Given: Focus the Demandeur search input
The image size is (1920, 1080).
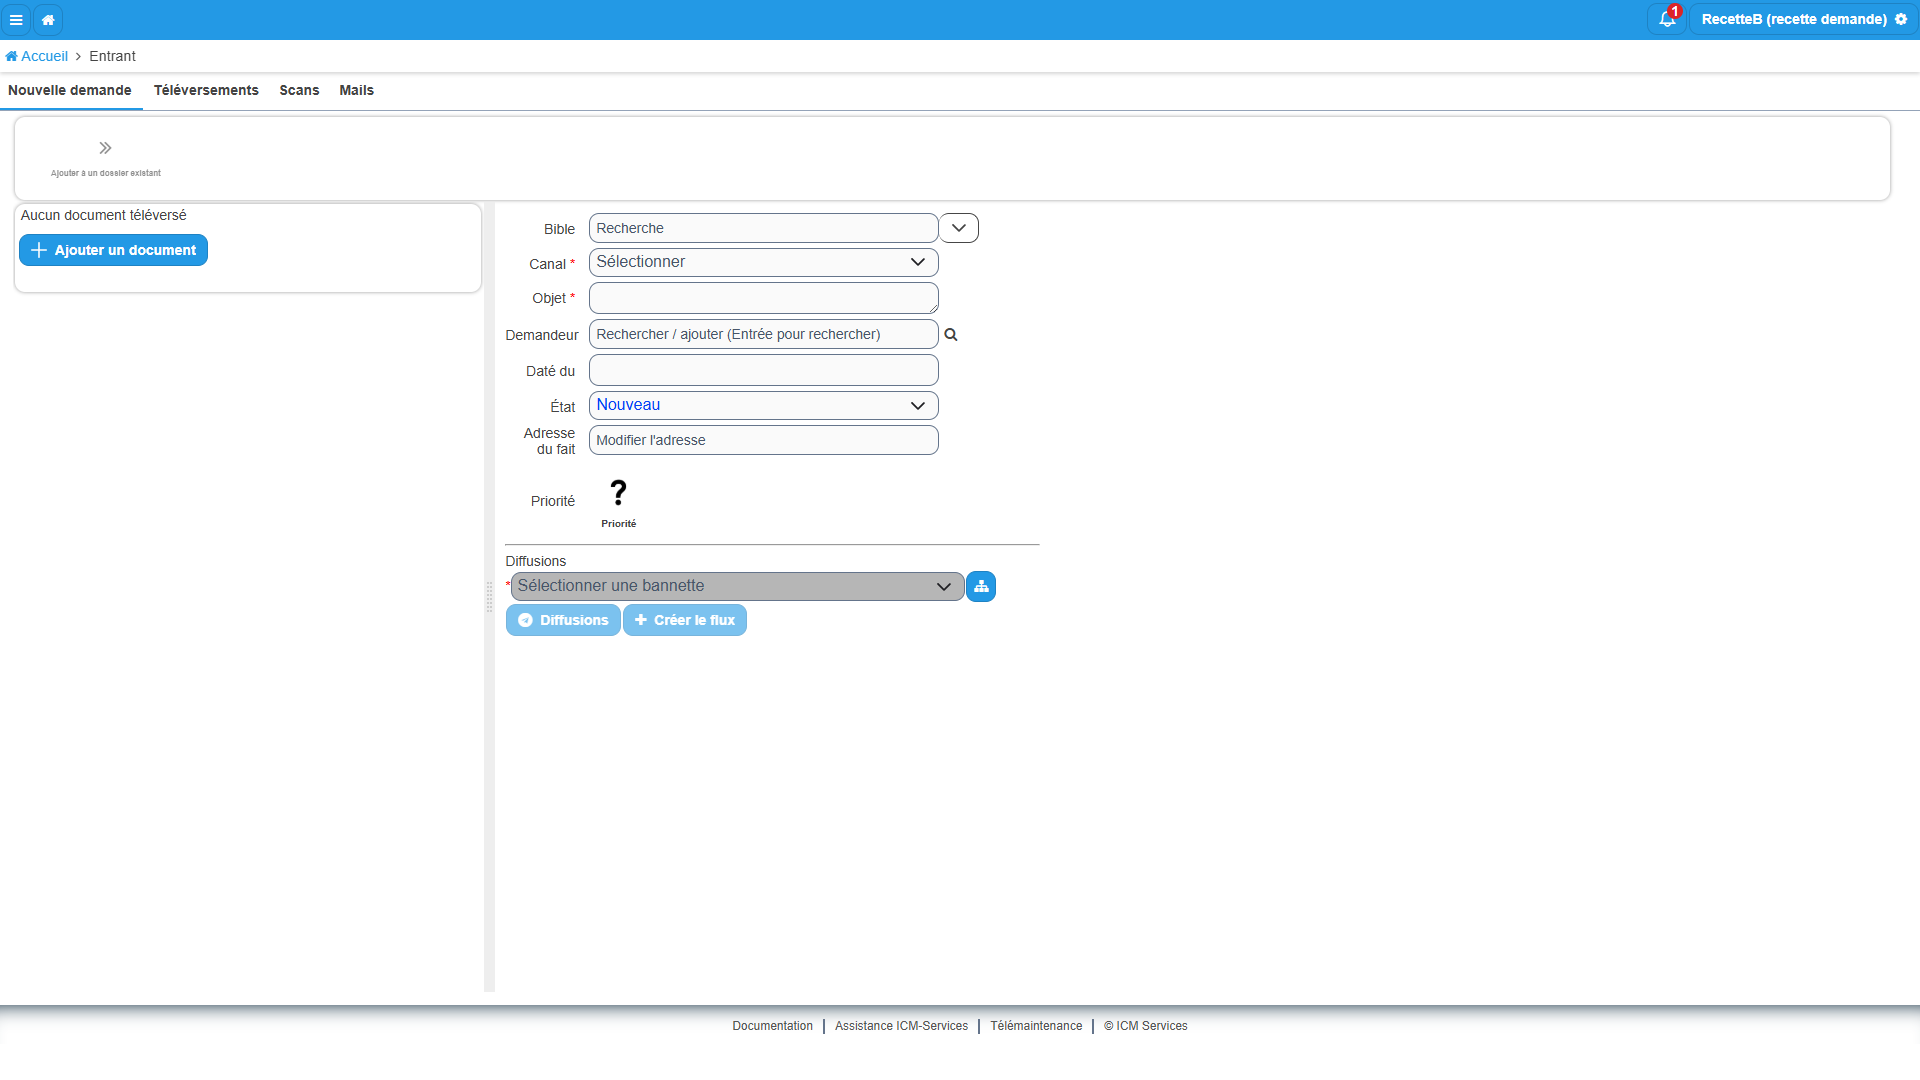Looking at the screenshot, I should coord(763,334).
